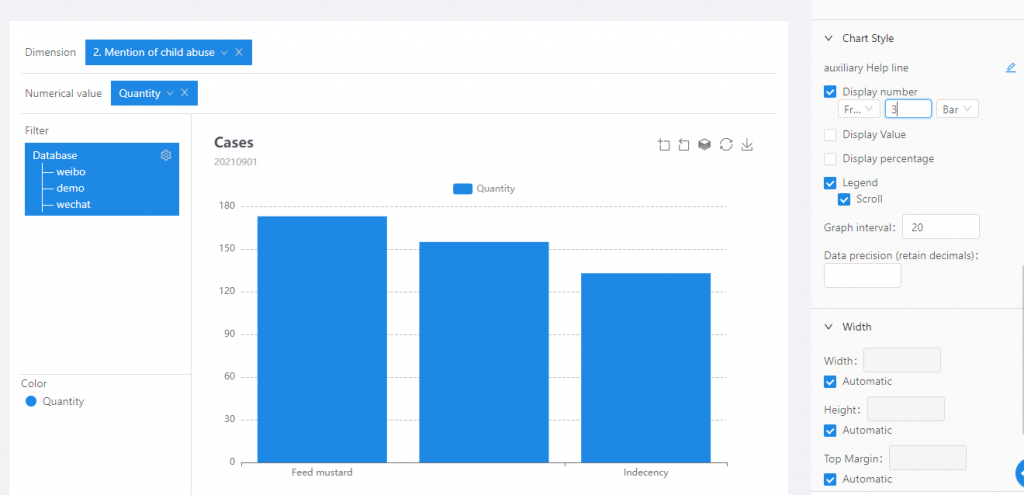Click the Graph interval input field
The width and height of the screenshot is (1024, 495).
tap(940, 226)
